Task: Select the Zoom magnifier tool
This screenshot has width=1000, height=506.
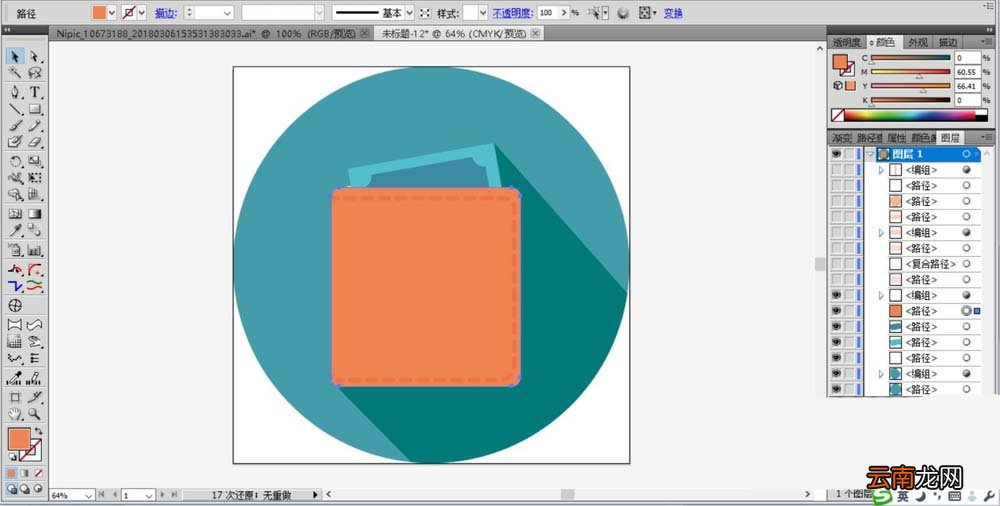Action: 34,414
